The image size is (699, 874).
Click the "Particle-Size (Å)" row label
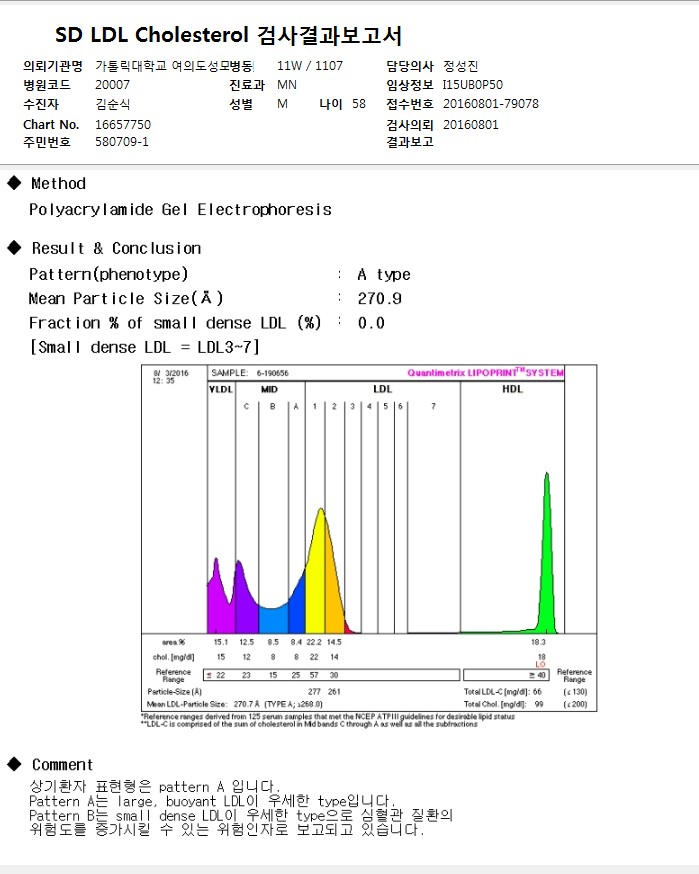tap(174, 692)
